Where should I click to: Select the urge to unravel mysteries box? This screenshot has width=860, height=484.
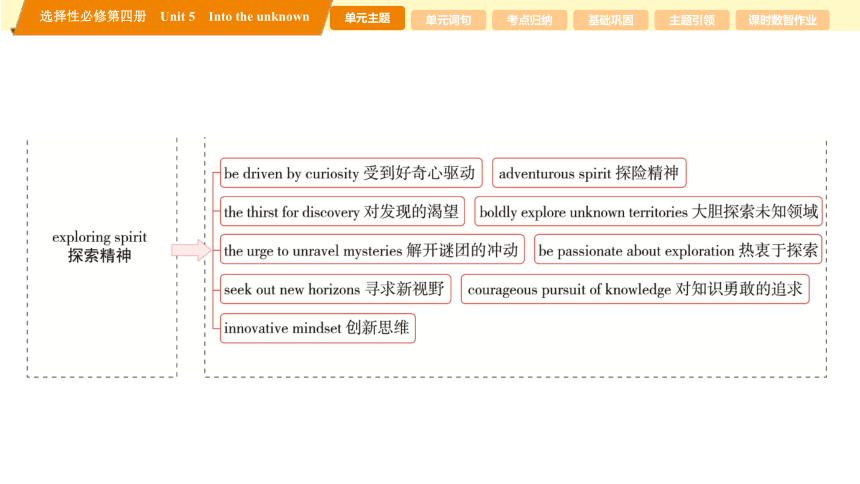tap(372, 250)
